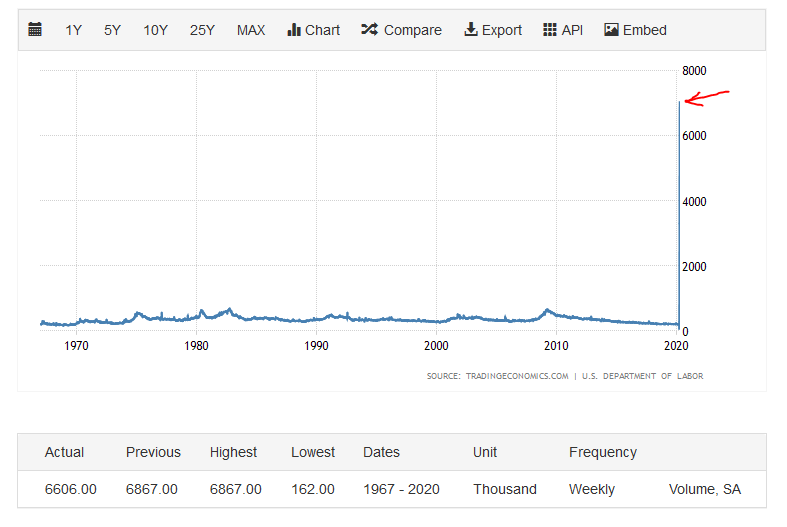This screenshot has width=787, height=527.
Task: Click the Highest value 6867.00 cell
Action: click(x=236, y=489)
